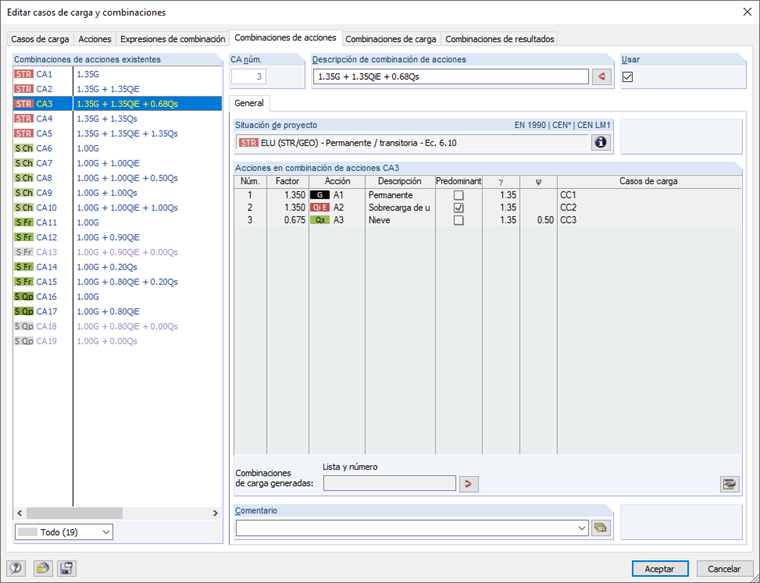Click the CC2 load case cell
Image resolution: width=760 pixels, height=583 pixels.
click(649, 207)
